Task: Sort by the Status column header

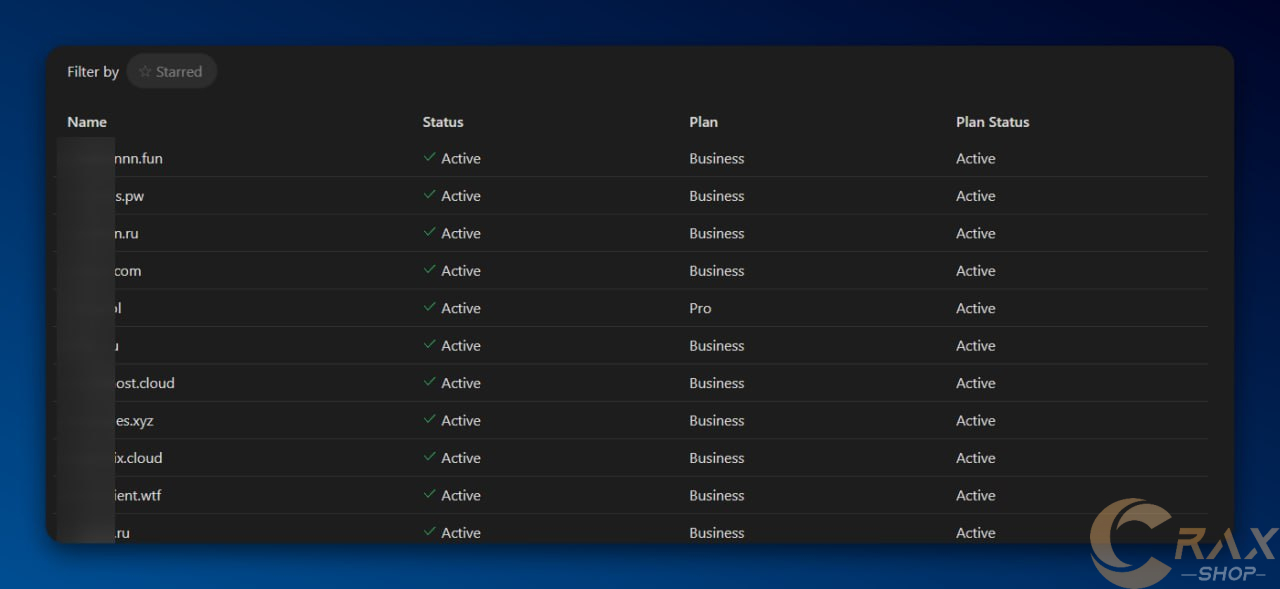Action: [x=443, y=122]
